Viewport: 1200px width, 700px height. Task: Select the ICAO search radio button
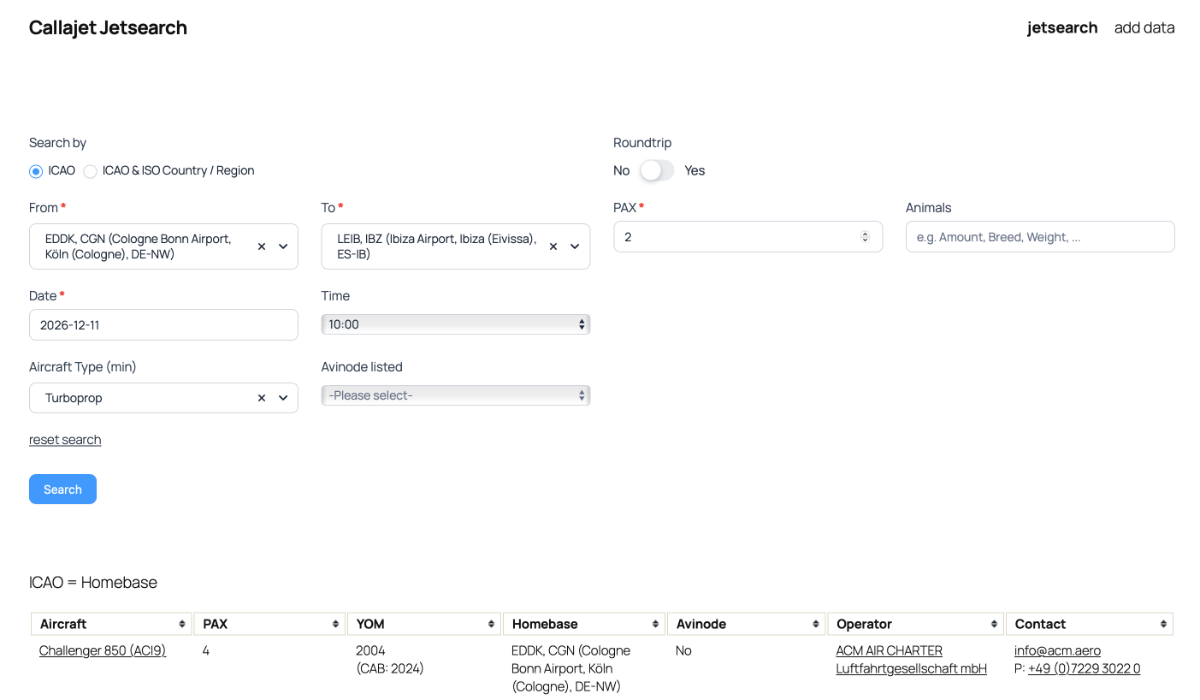point(36,171)
